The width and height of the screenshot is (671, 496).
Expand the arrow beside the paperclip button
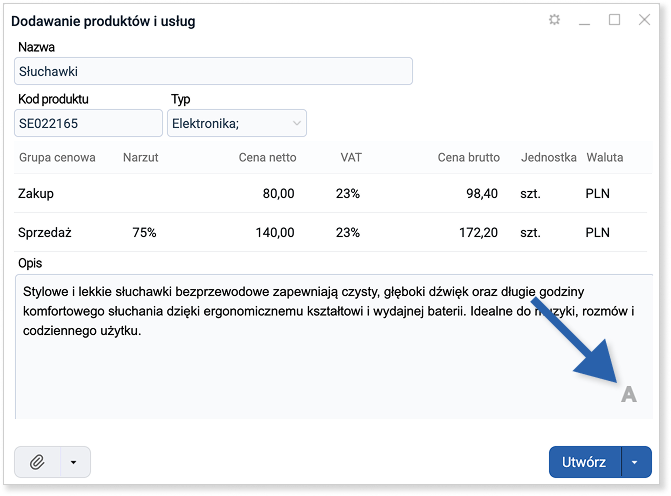point(74,462)
